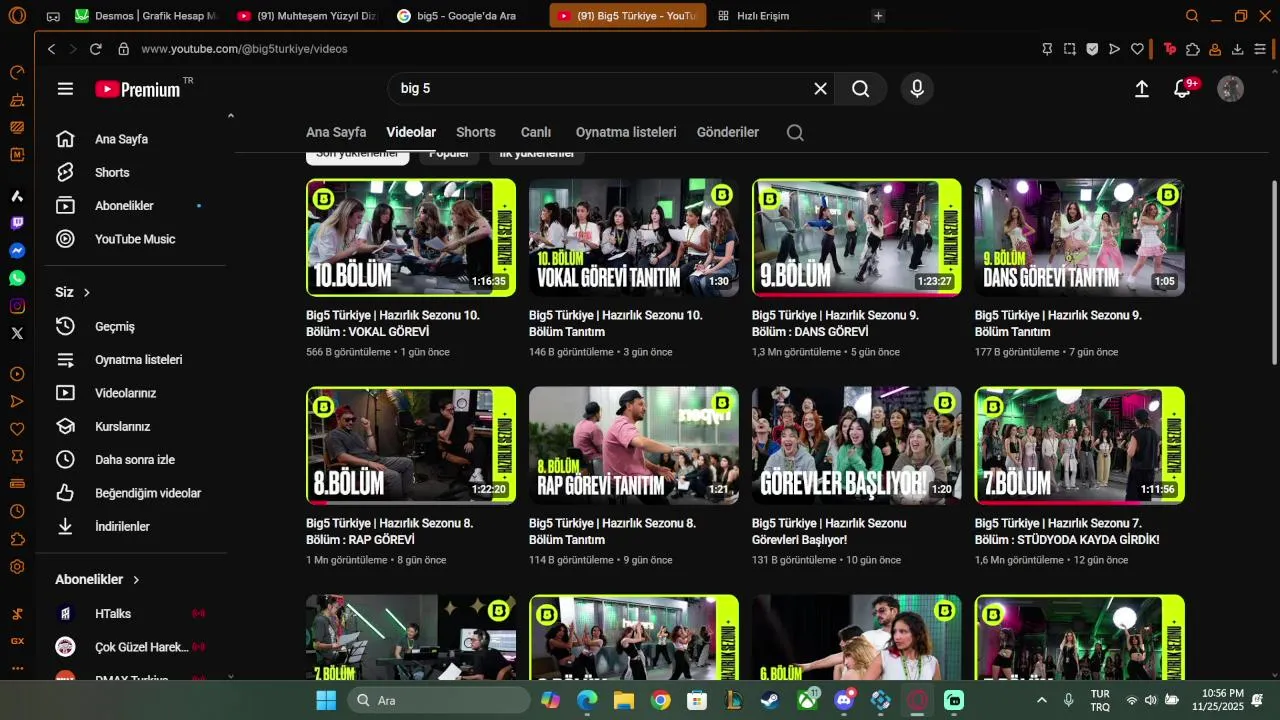Play the 10.BÖLÜM Vokal Görevi thumbnail

(411, 237)
